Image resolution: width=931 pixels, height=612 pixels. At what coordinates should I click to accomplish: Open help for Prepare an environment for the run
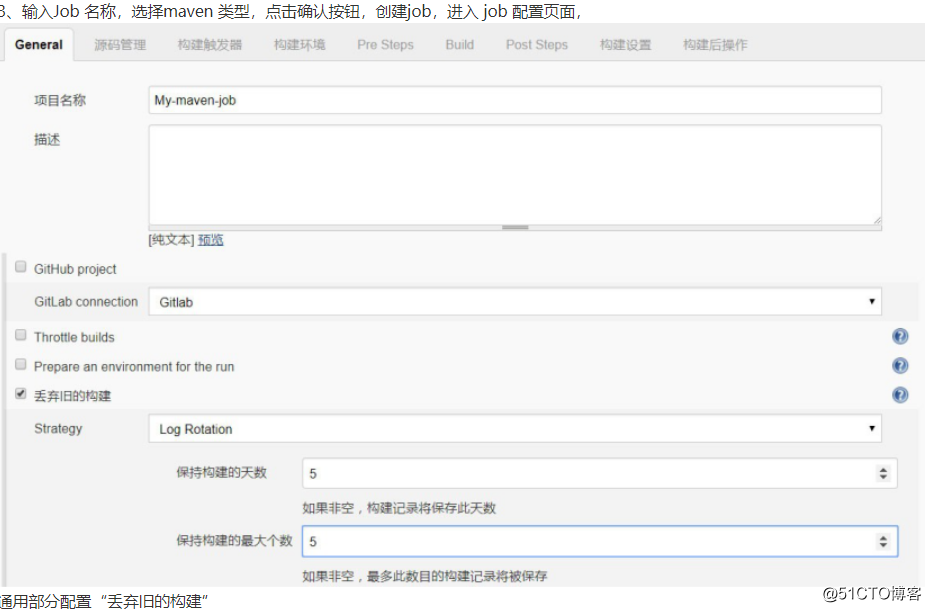pyautogui.click(x=900, y=366)
